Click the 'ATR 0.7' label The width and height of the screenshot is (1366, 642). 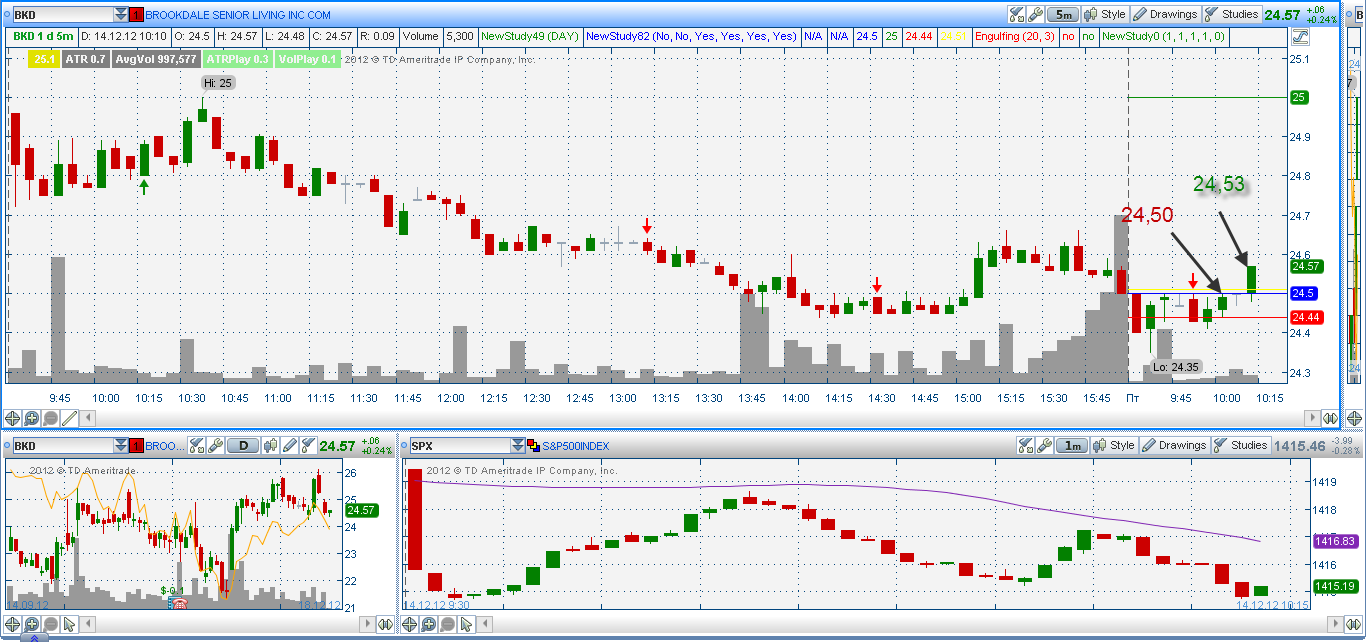85,59
